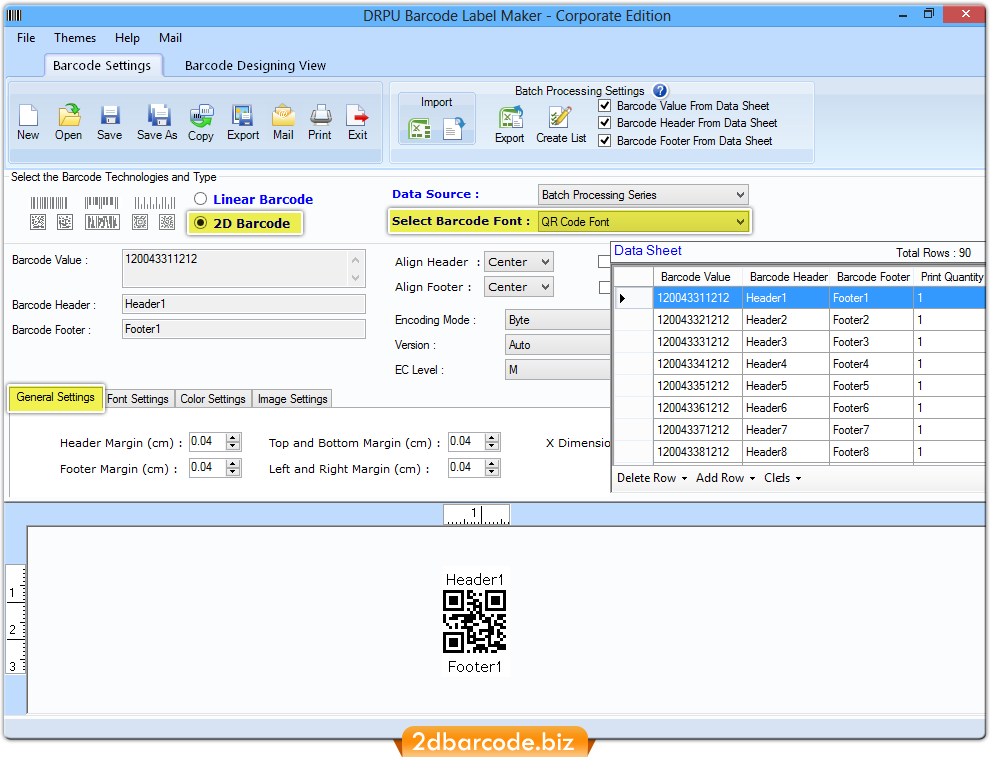990x757 pixels.
Task: Increase Top and Bottom Margin value
Action: pos(492,438)
